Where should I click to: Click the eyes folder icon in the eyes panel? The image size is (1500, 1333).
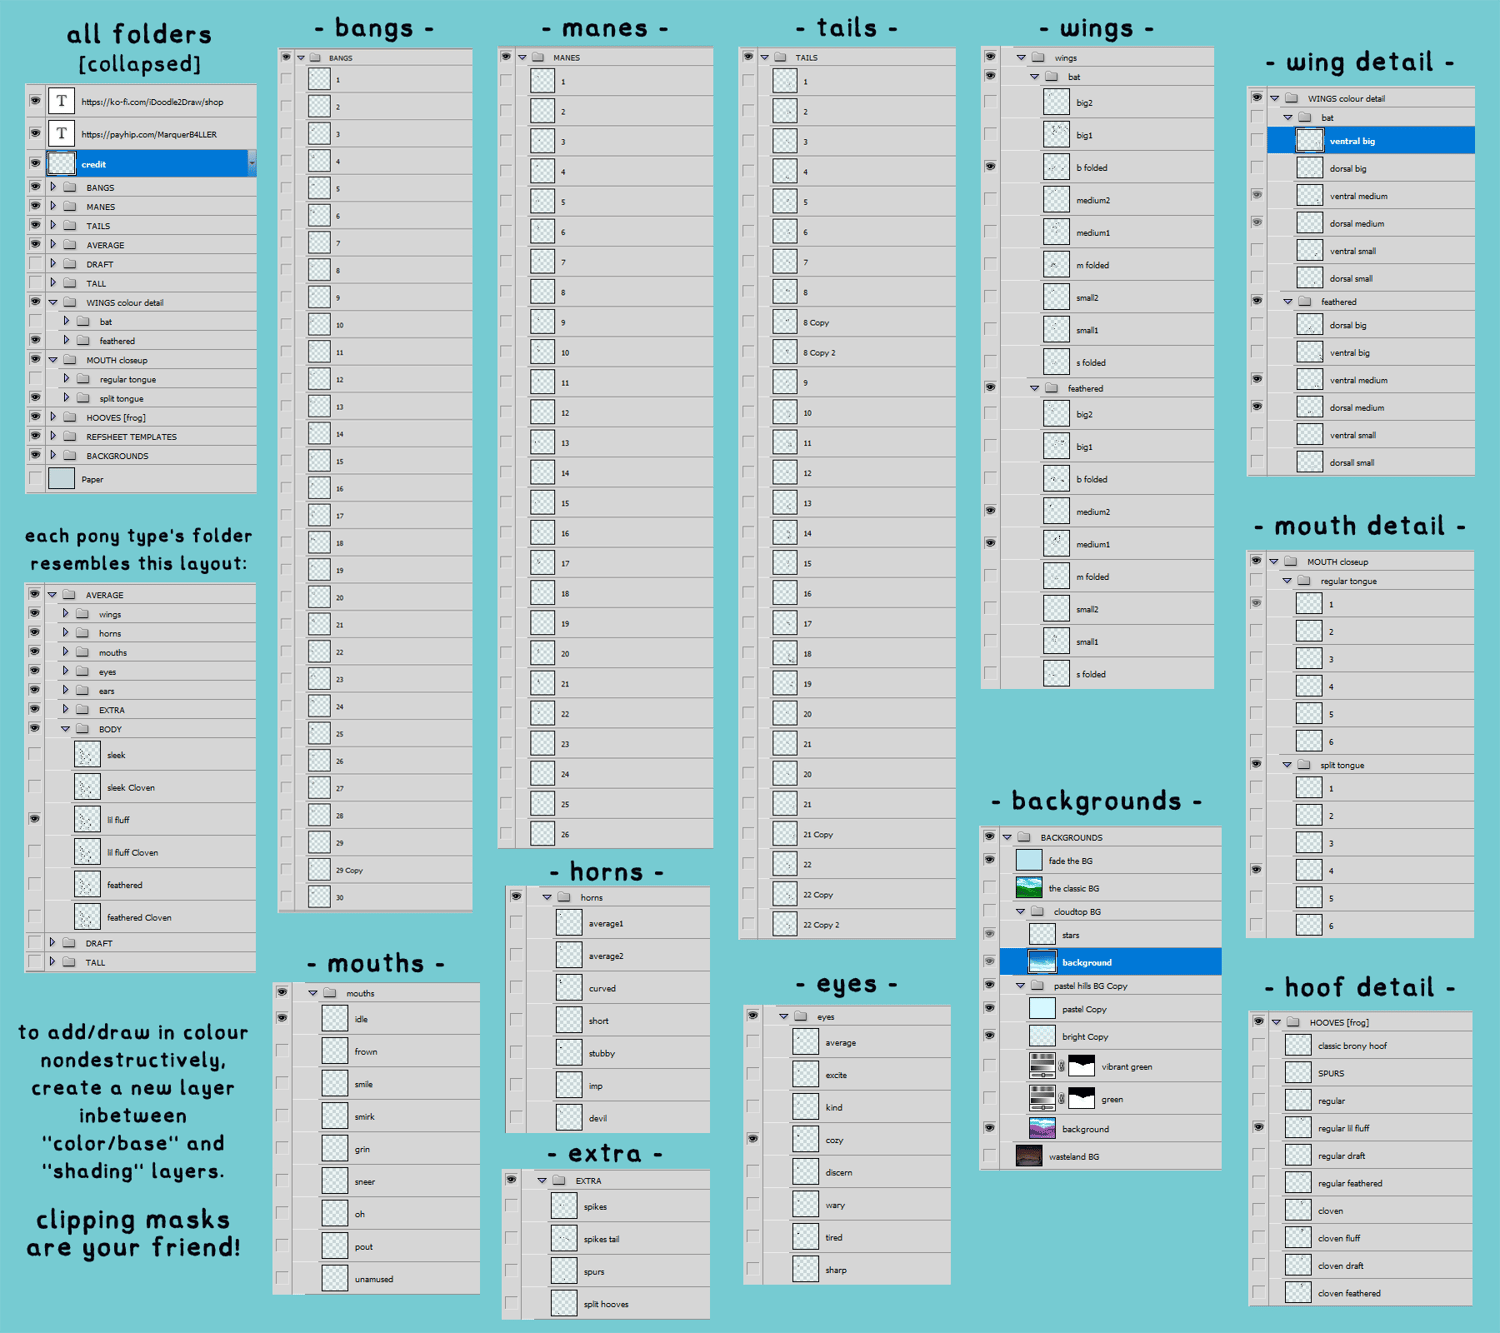801,1017
